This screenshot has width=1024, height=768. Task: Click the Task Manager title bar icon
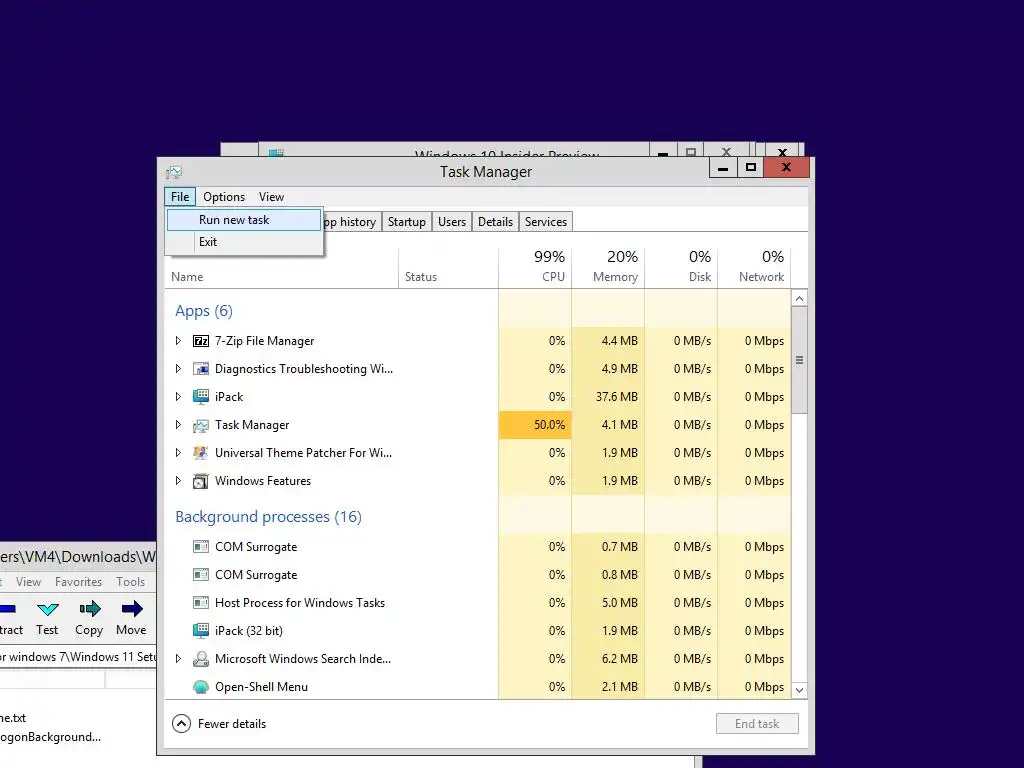[x=174, y=172]
